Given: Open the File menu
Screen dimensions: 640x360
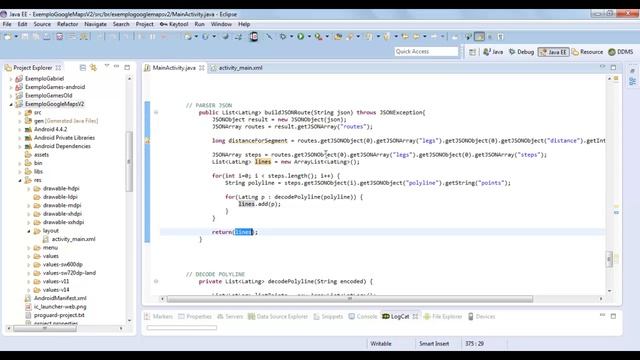Looking at the screenshot, I should [7, 24].
